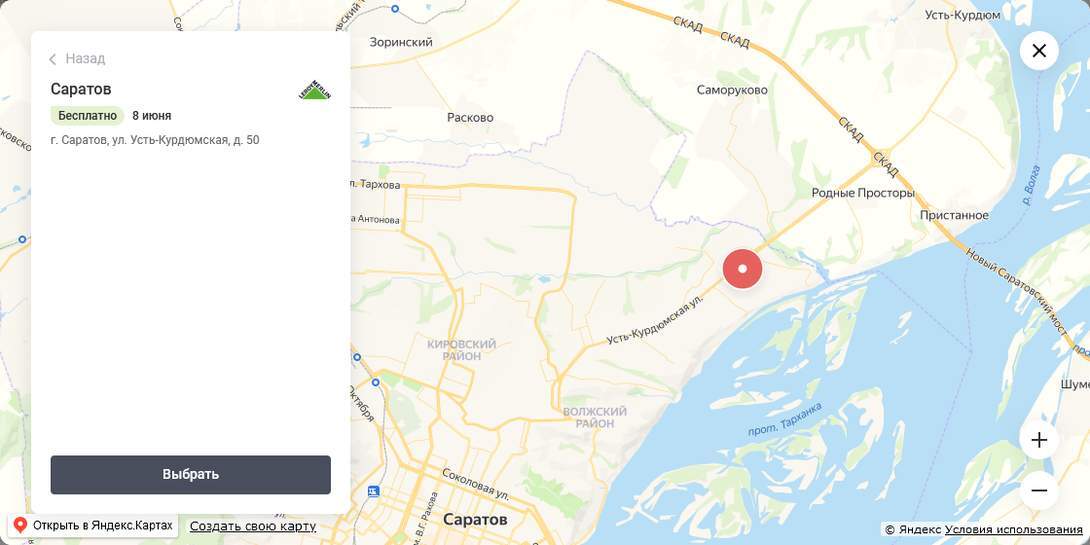The width and height of the screenshot is (1090, 545).
Task: Zoom in with the plus button
Action: click(x=1039, y=440)
